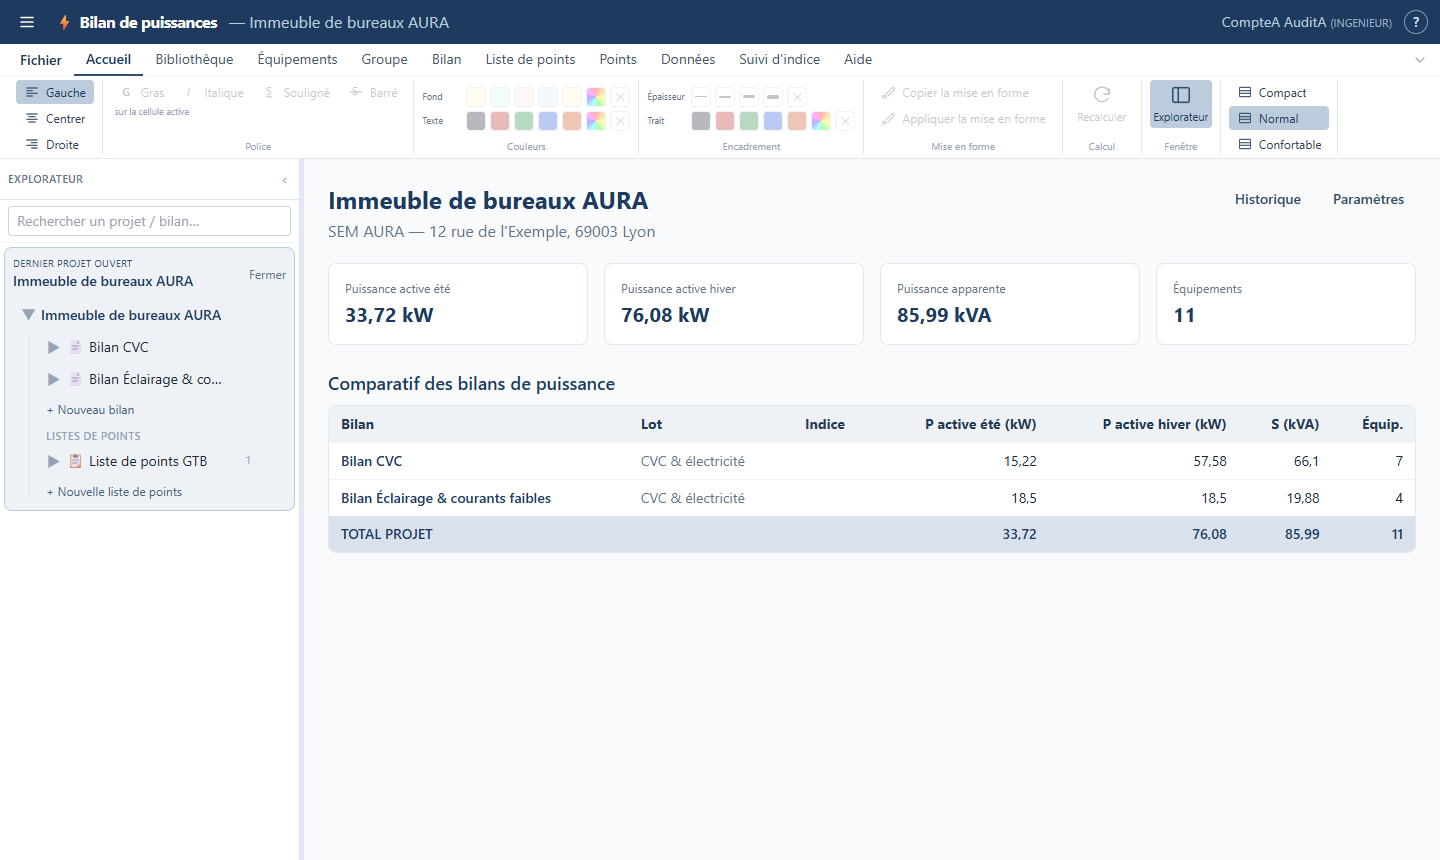The height and width of the screenshot is (860, 1440).
Task: Select Compact display density
Action: click(x=1279, y=92)
